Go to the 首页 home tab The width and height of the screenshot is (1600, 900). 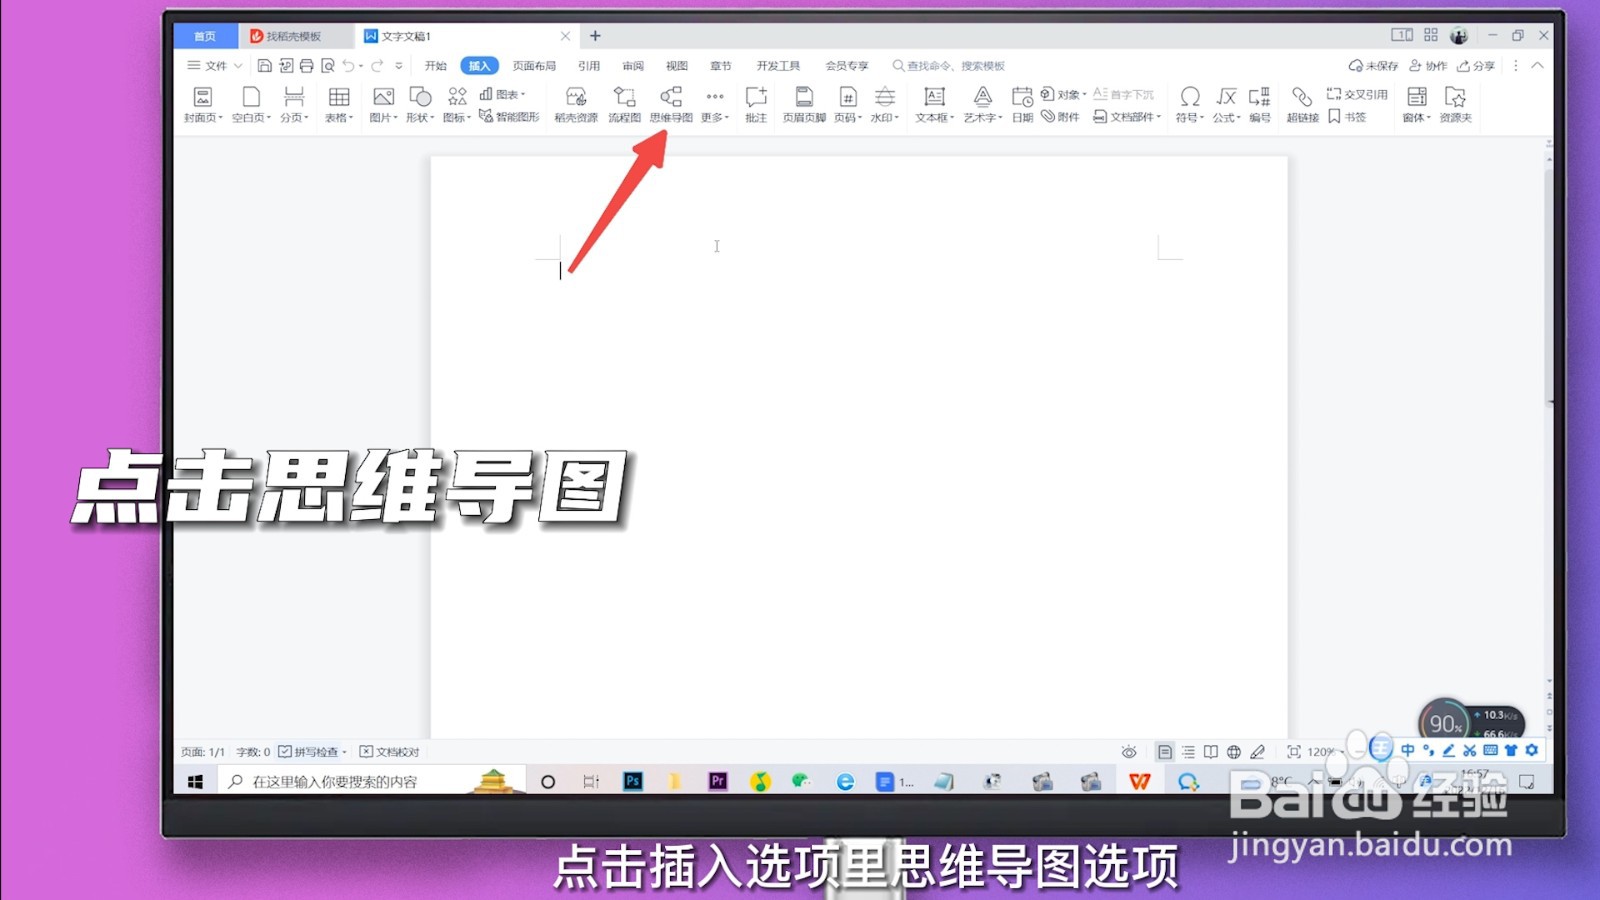[205, 36]
